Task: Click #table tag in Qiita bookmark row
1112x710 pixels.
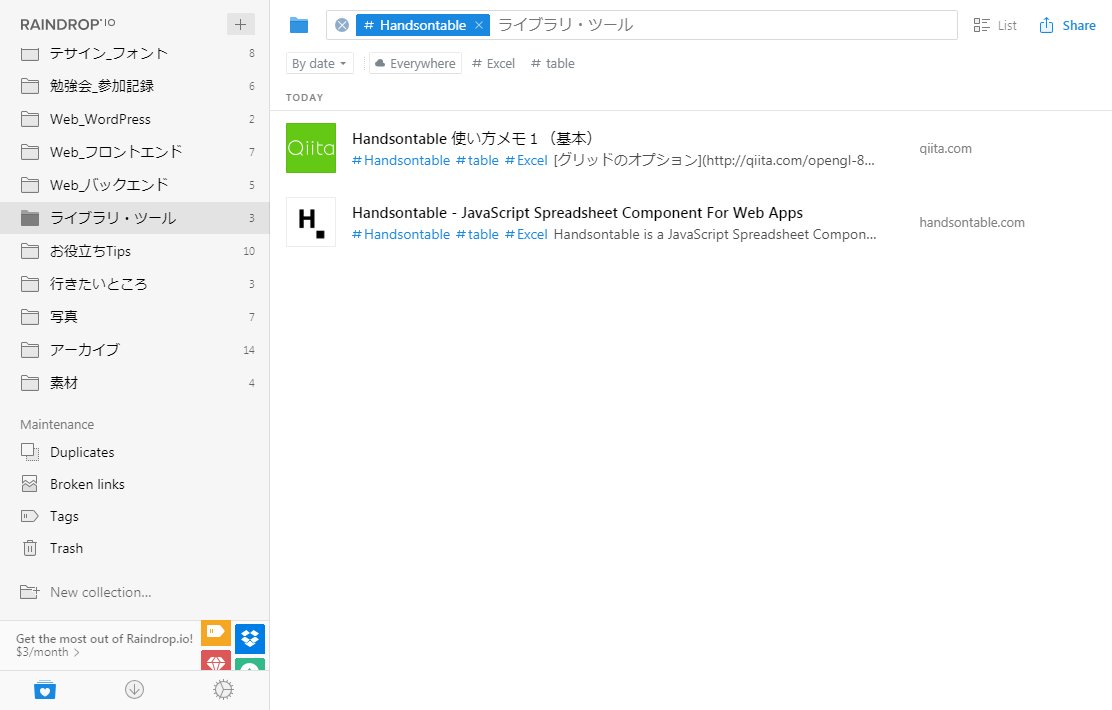Action: point(477,160)
